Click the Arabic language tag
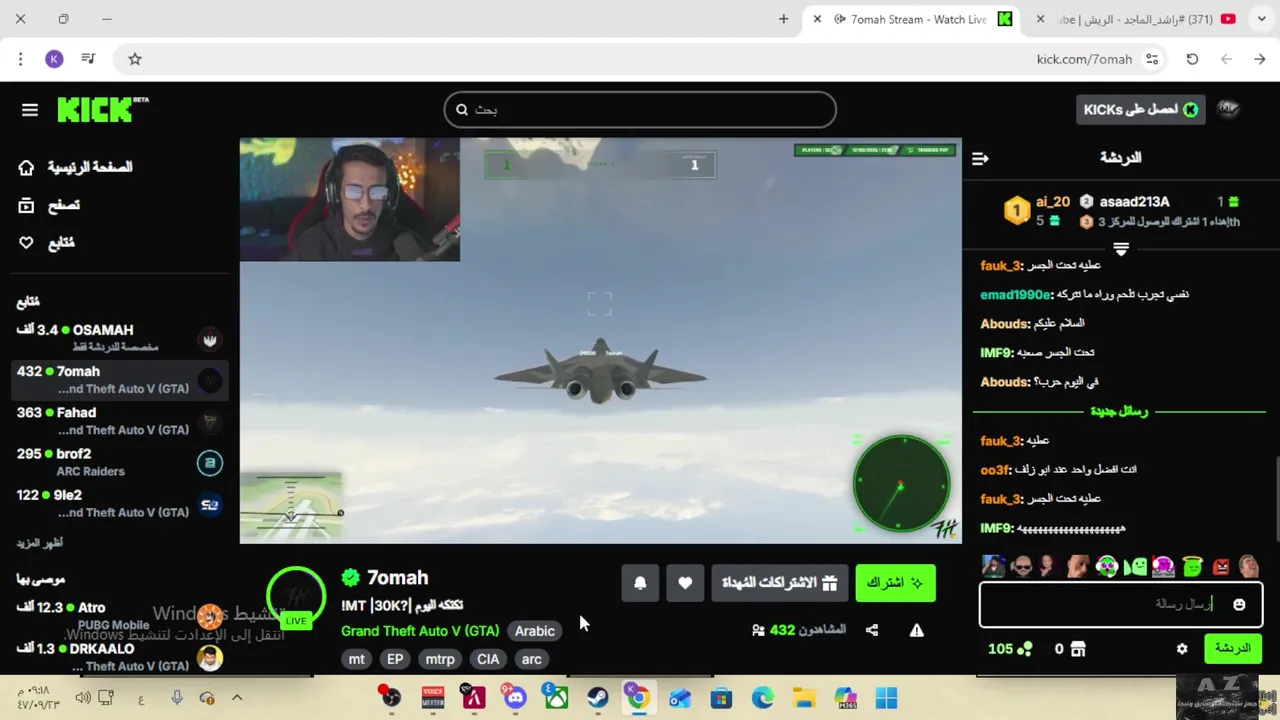1280x720 pixels. tap(534, 631)
